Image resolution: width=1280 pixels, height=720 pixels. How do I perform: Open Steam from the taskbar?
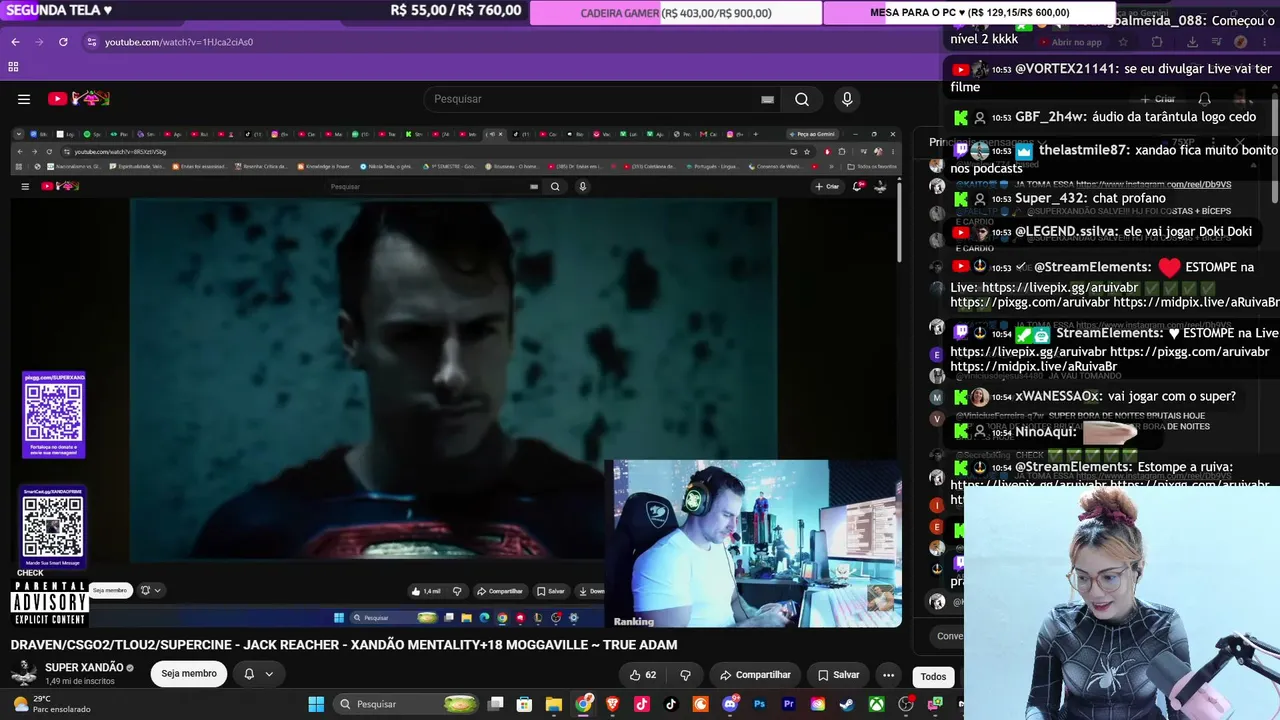pyautogui.click(x=847, y=704)
